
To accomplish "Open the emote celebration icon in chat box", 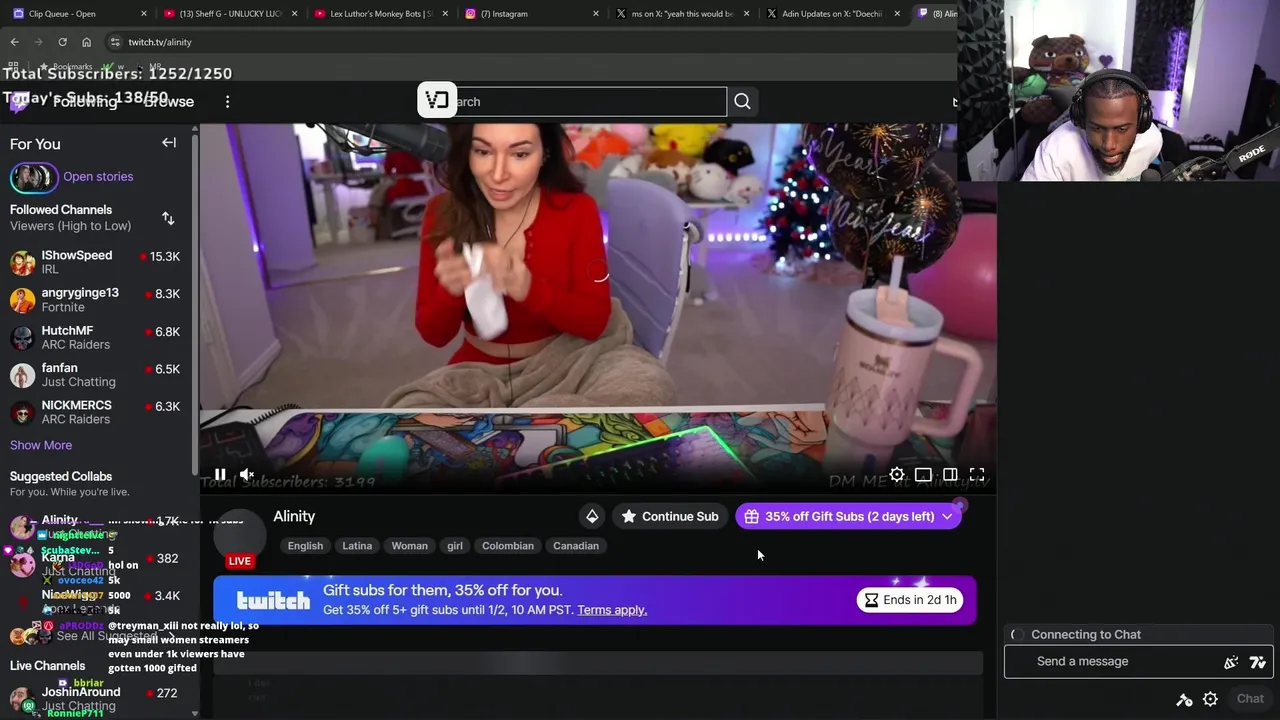I will [x=1231, y=662].
